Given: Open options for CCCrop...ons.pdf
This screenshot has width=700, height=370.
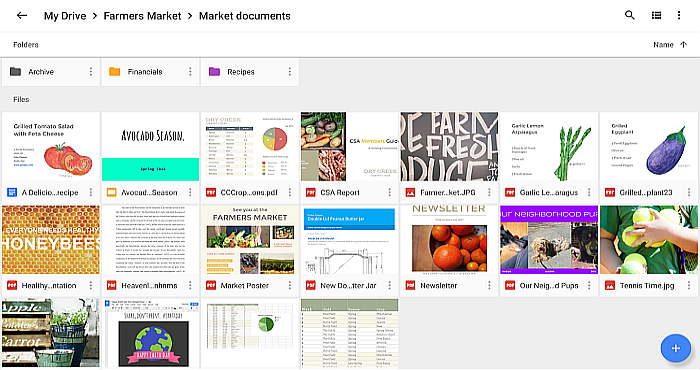Looking at the screenshot, I should tap(290, 192).
